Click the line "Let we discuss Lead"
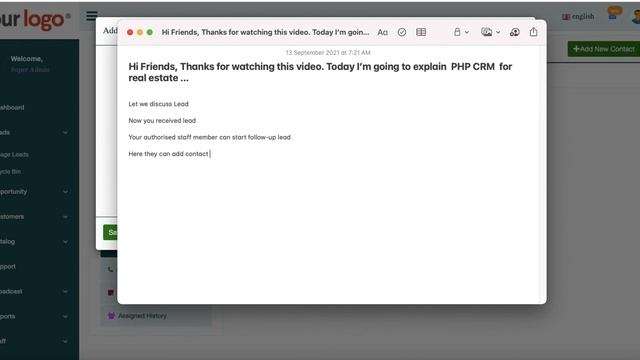The height and width of the screenshot is (360, 640). click(x=158, y=104)
